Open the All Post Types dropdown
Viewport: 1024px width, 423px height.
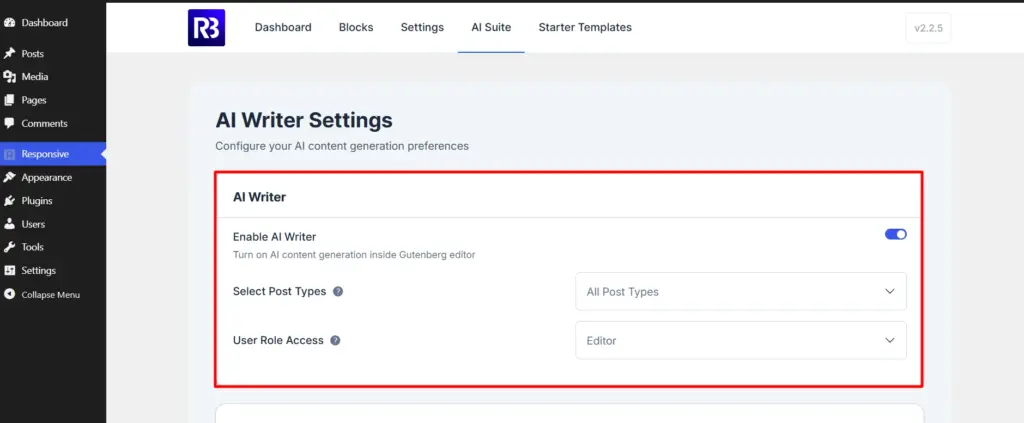pos(741,291)
